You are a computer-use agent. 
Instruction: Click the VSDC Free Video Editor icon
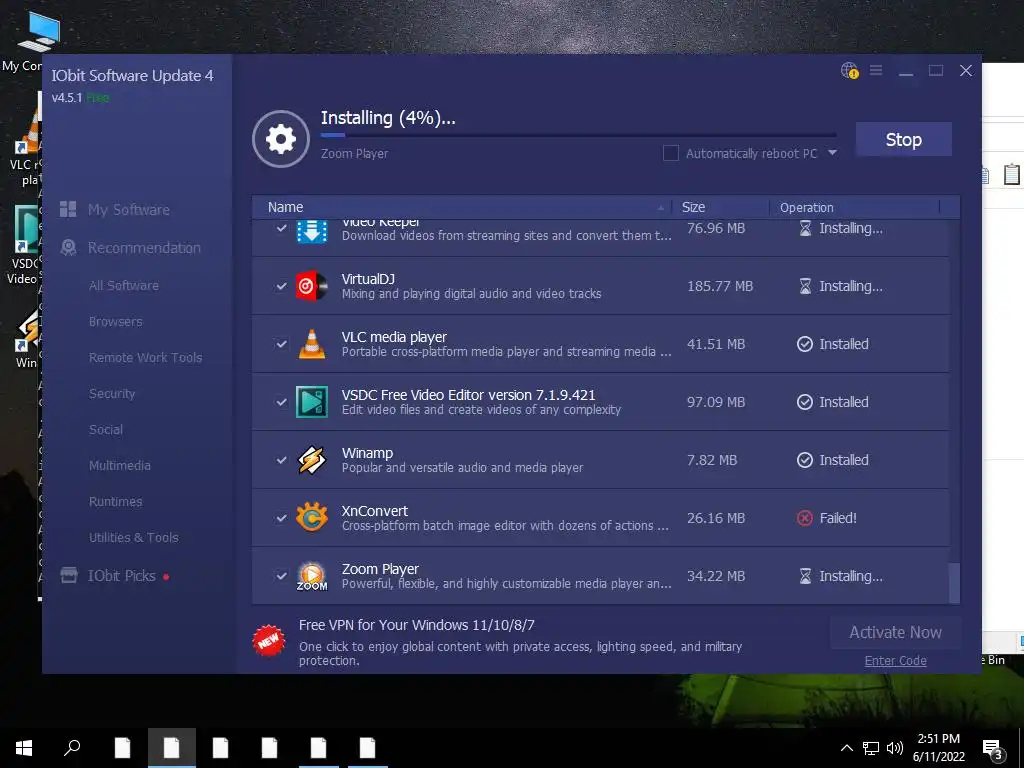(312, 402)
